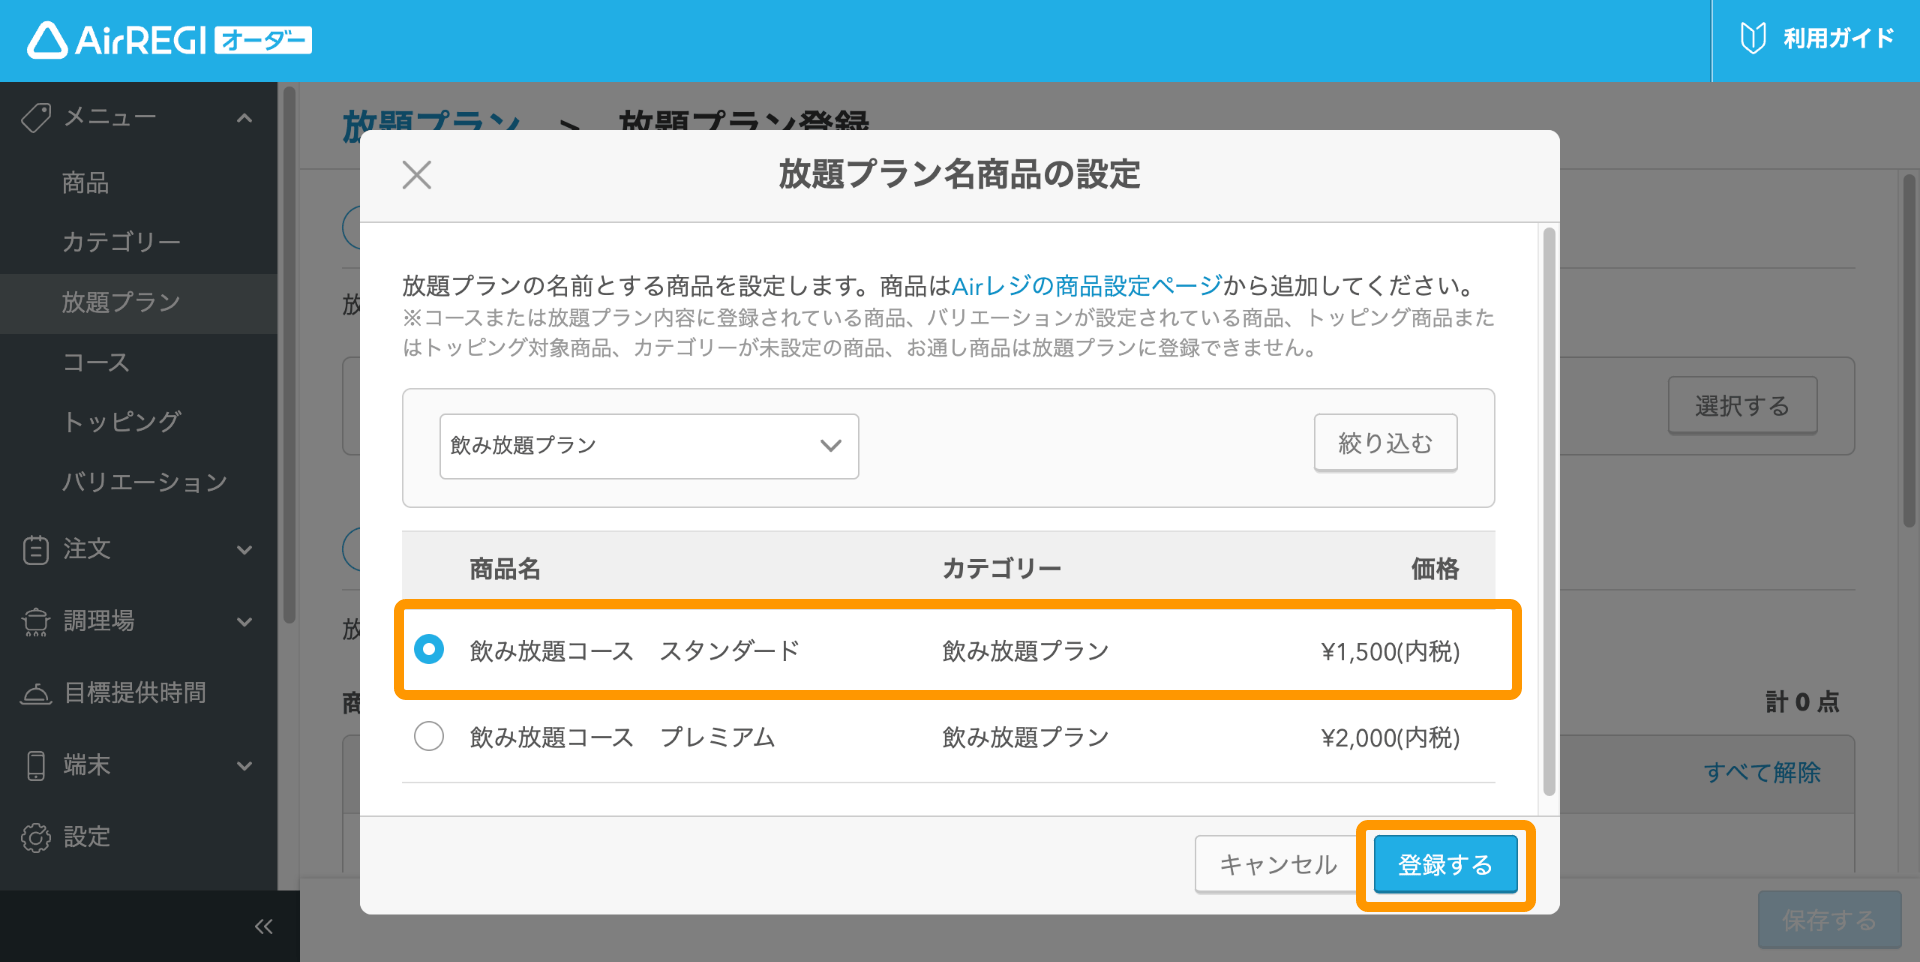Click the 設定 sidebar label
1920x962 pixels.
tap(87, 837)
